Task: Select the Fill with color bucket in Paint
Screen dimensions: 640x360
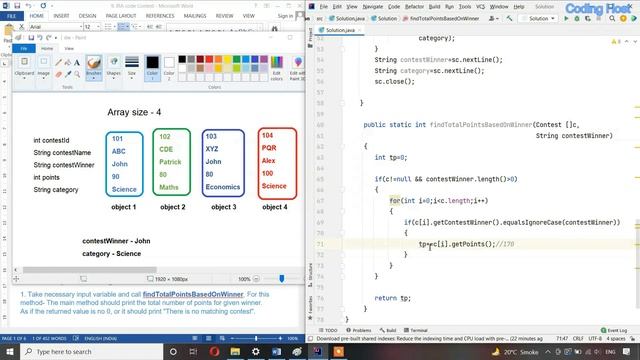Action: pos(68,62)
